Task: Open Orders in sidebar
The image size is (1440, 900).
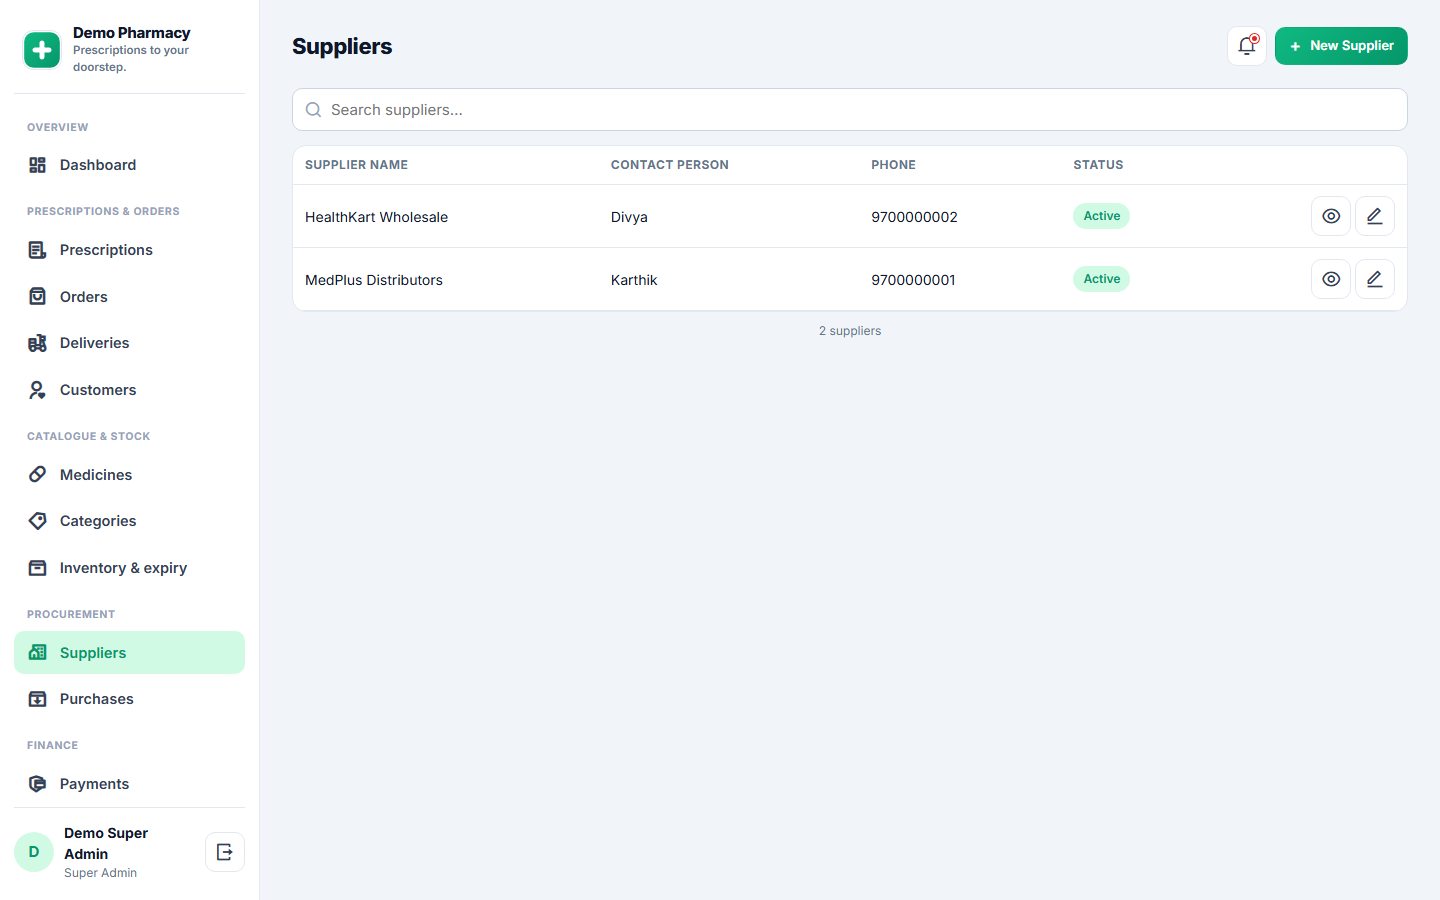Action: [x=129, y=297]
